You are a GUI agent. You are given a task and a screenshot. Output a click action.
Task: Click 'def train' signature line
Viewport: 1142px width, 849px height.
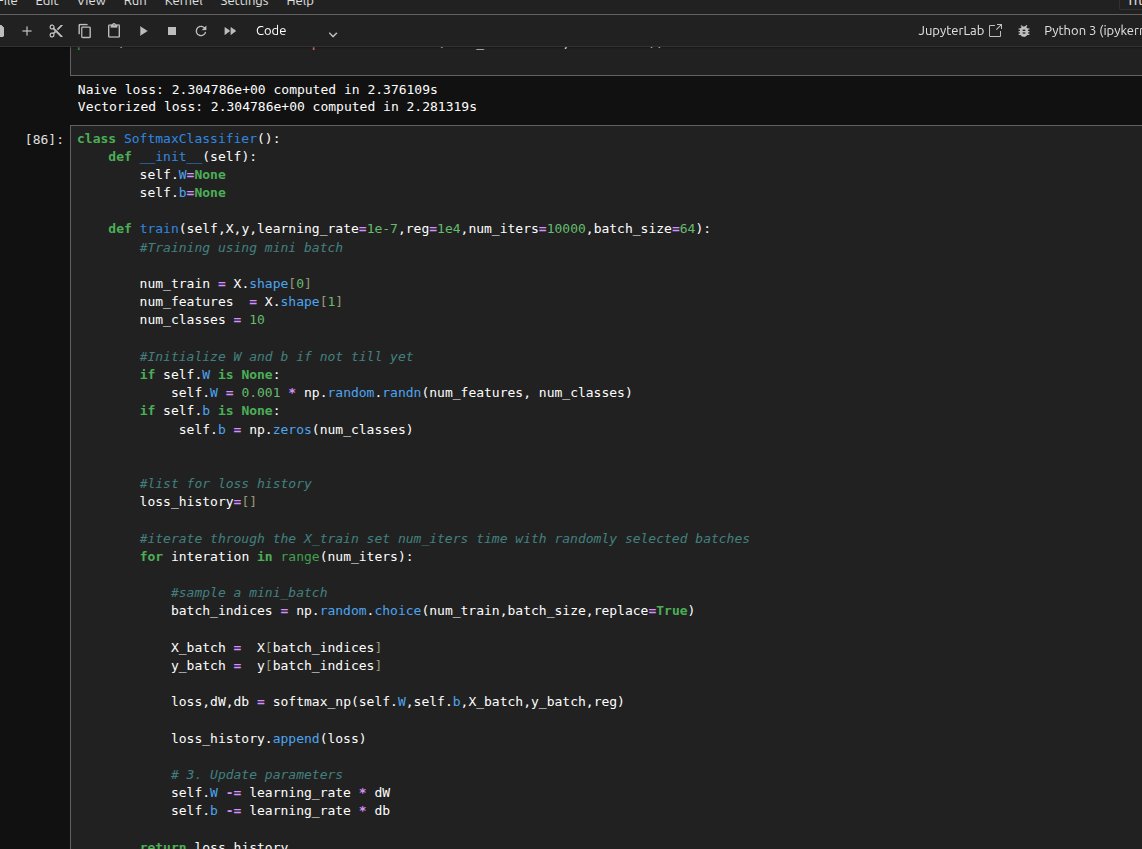409,229
